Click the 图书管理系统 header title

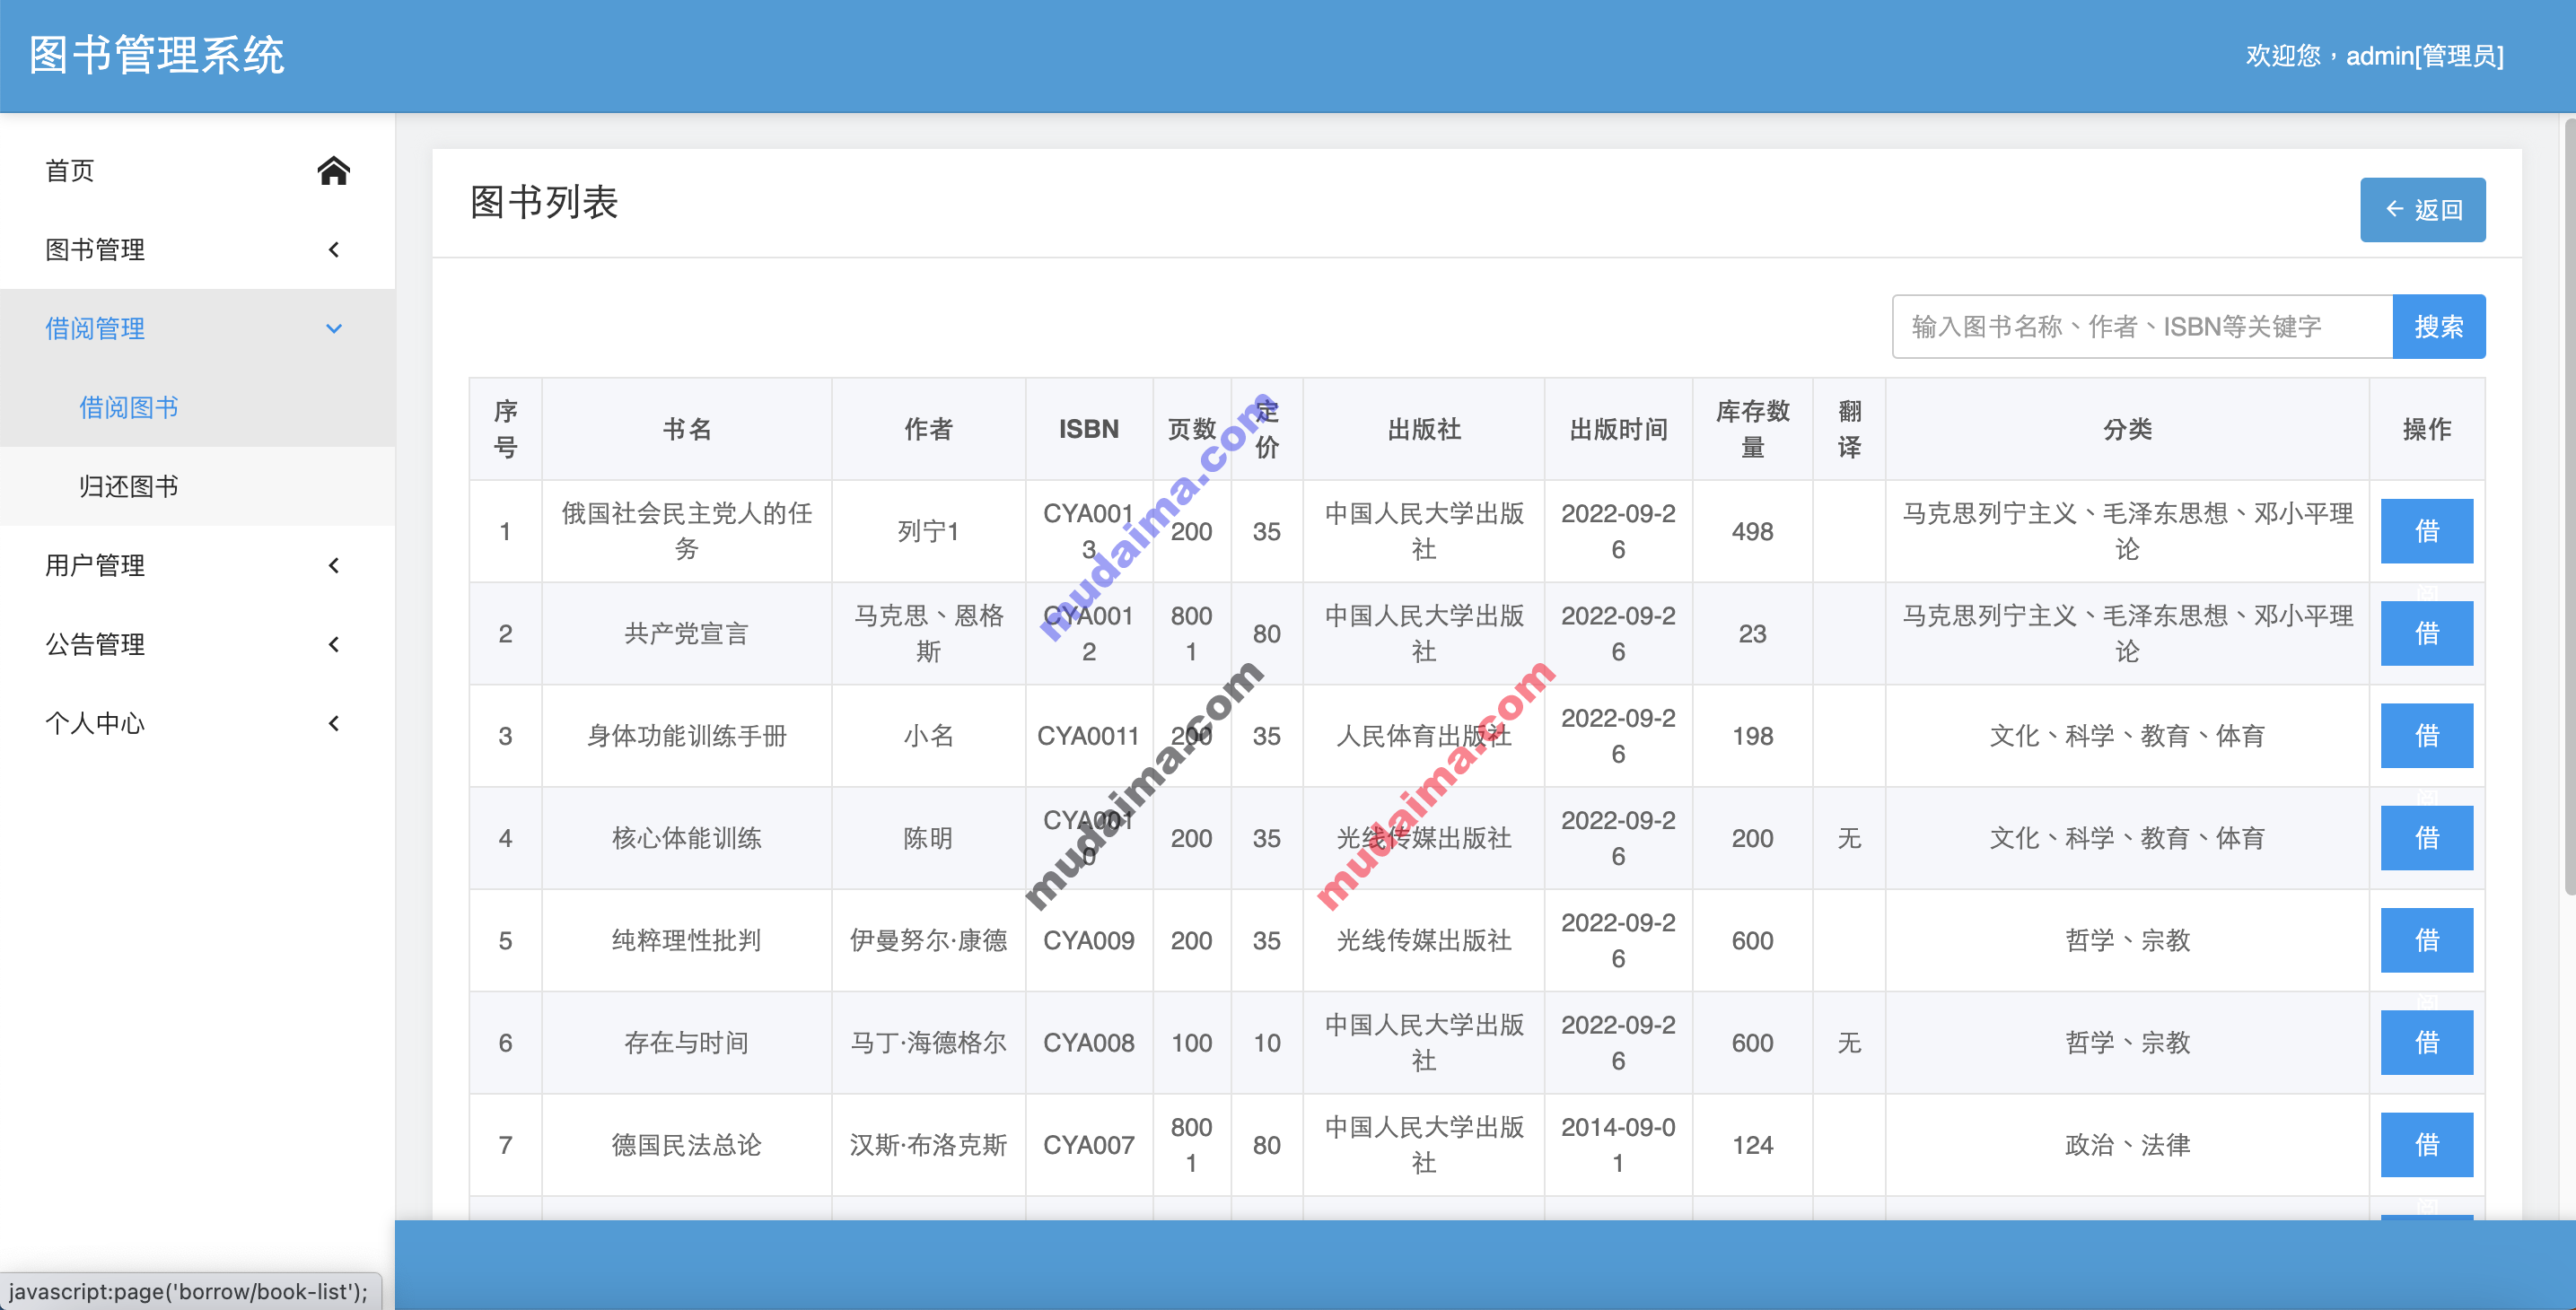[x=157, y=55]
